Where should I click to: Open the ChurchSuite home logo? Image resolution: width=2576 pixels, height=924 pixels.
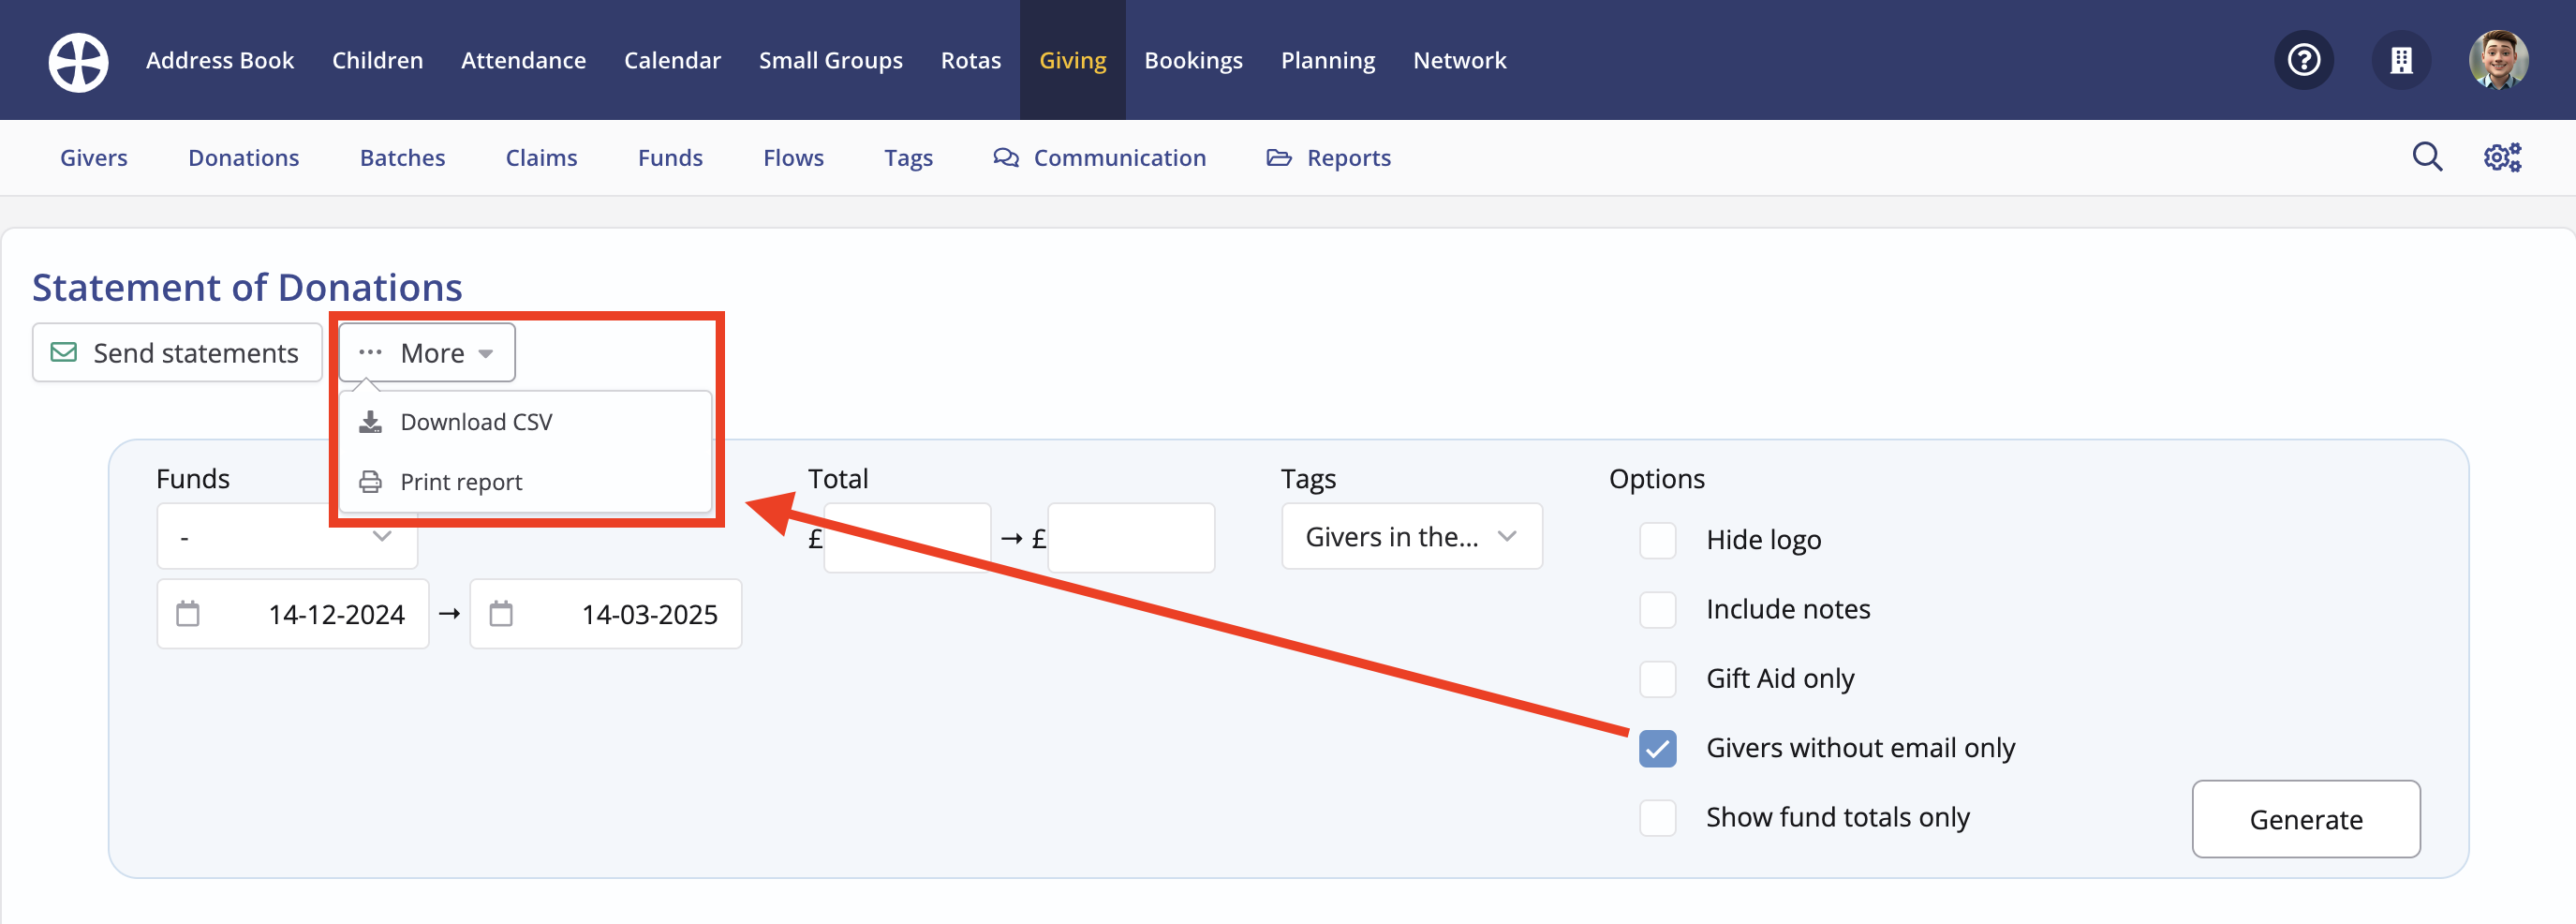[78, 61]
